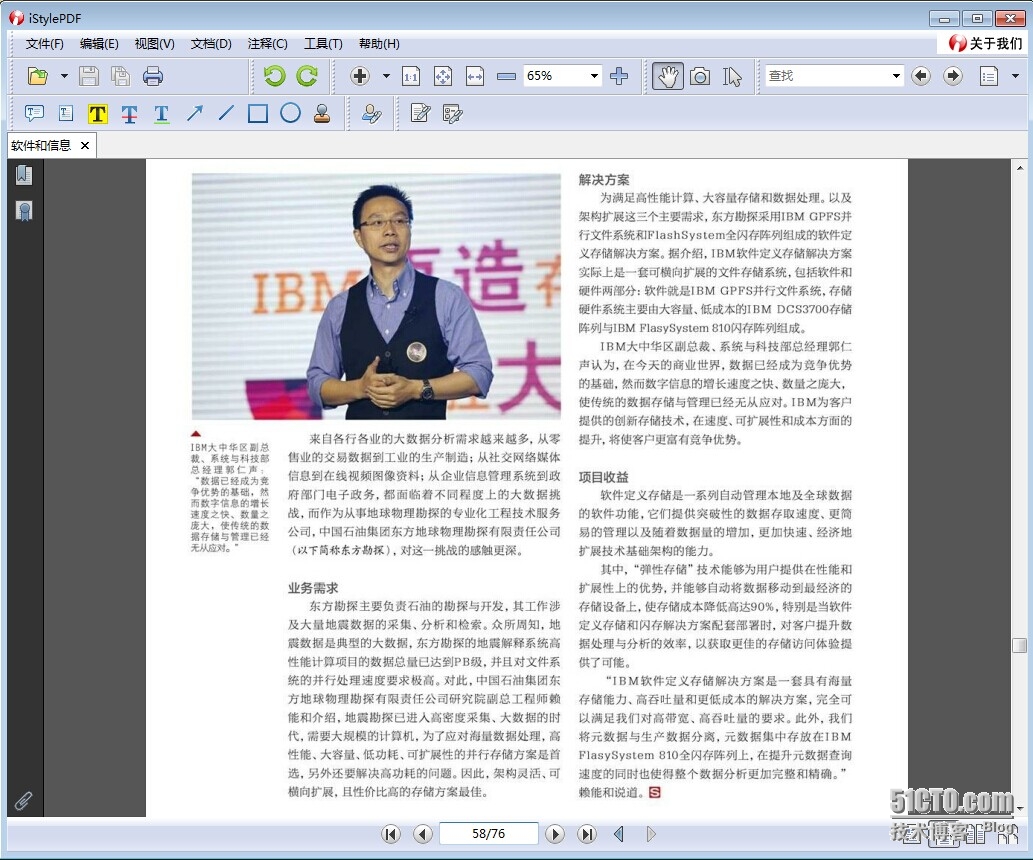Click the save-as copy icon
Image resolution: width=1033 pixels, height=860 pixels.
pos(121,76)
